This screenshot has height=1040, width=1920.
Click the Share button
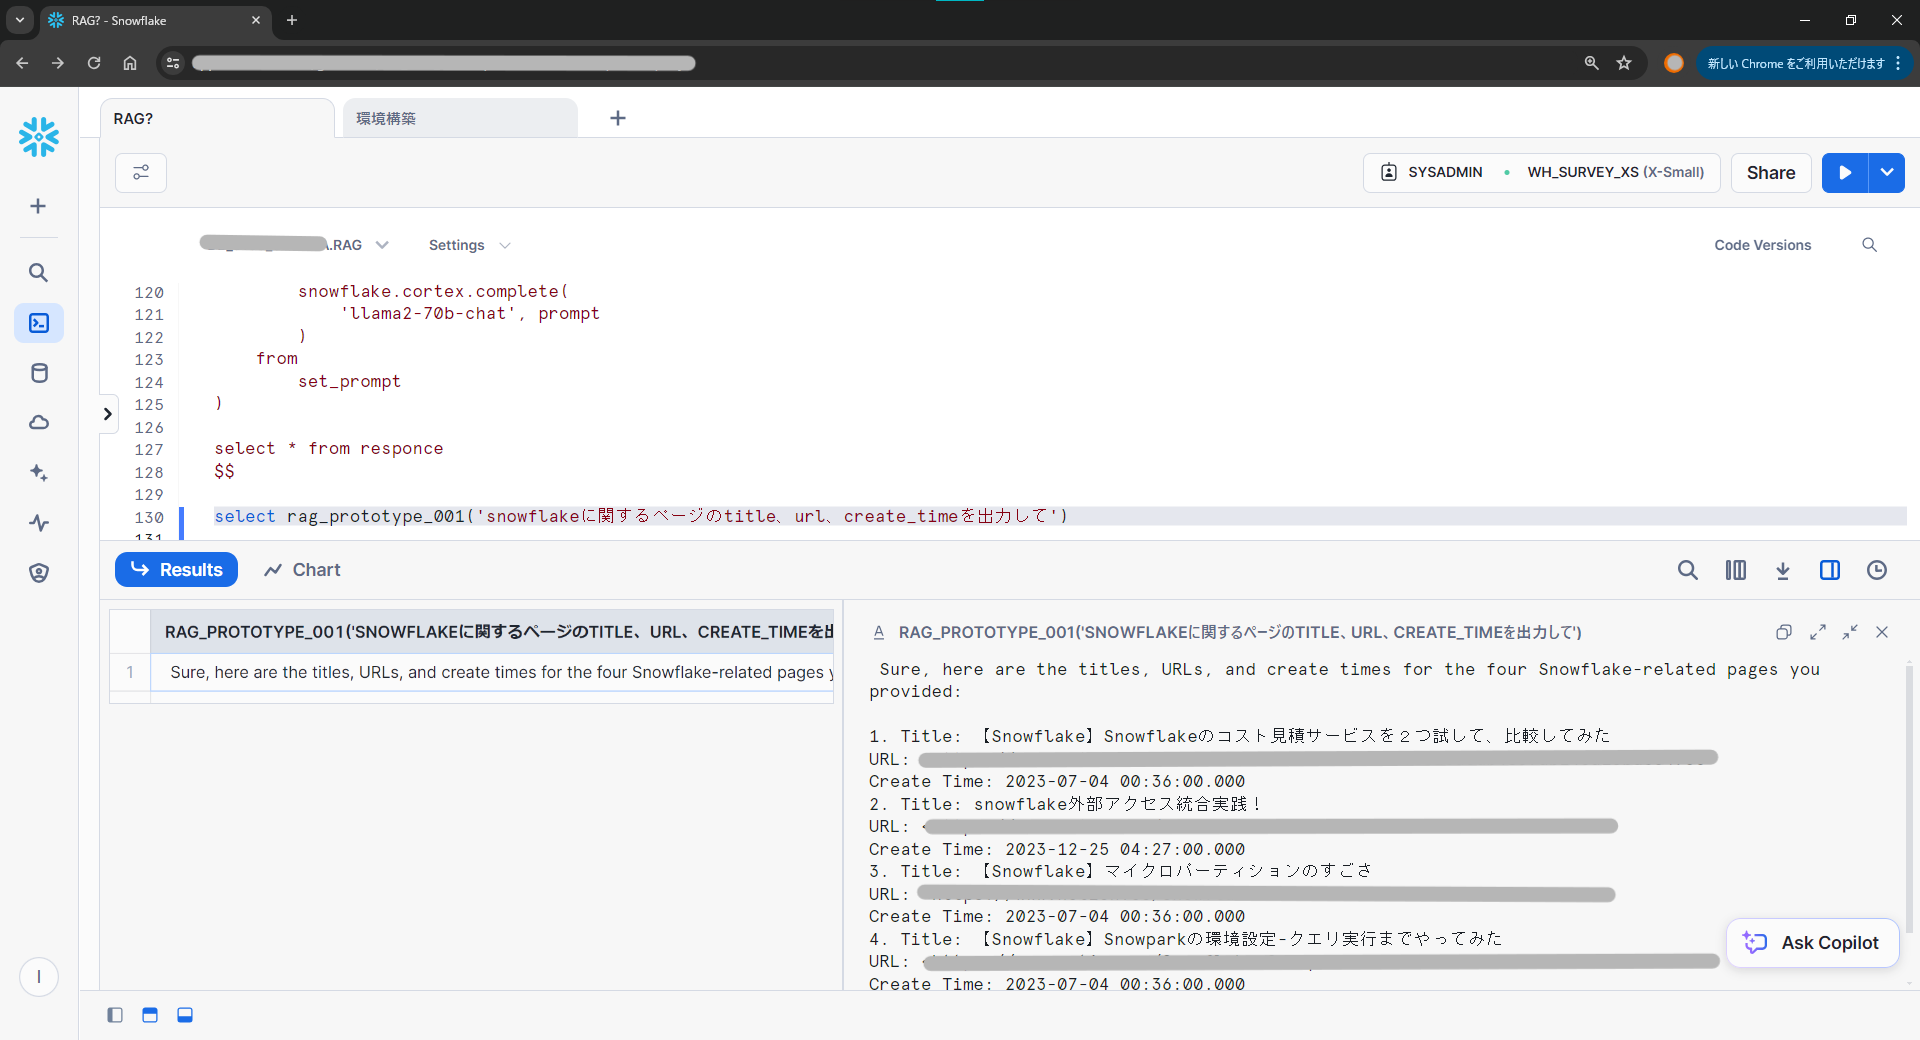pyautogui.click(x=1771, y=173)
